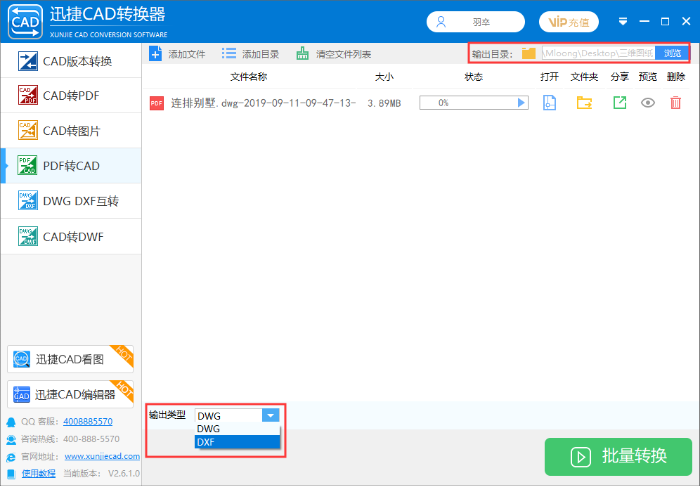Click the CAD转图片 orange icon
This screenshot has height=486, width=700.
pos(28,130)
